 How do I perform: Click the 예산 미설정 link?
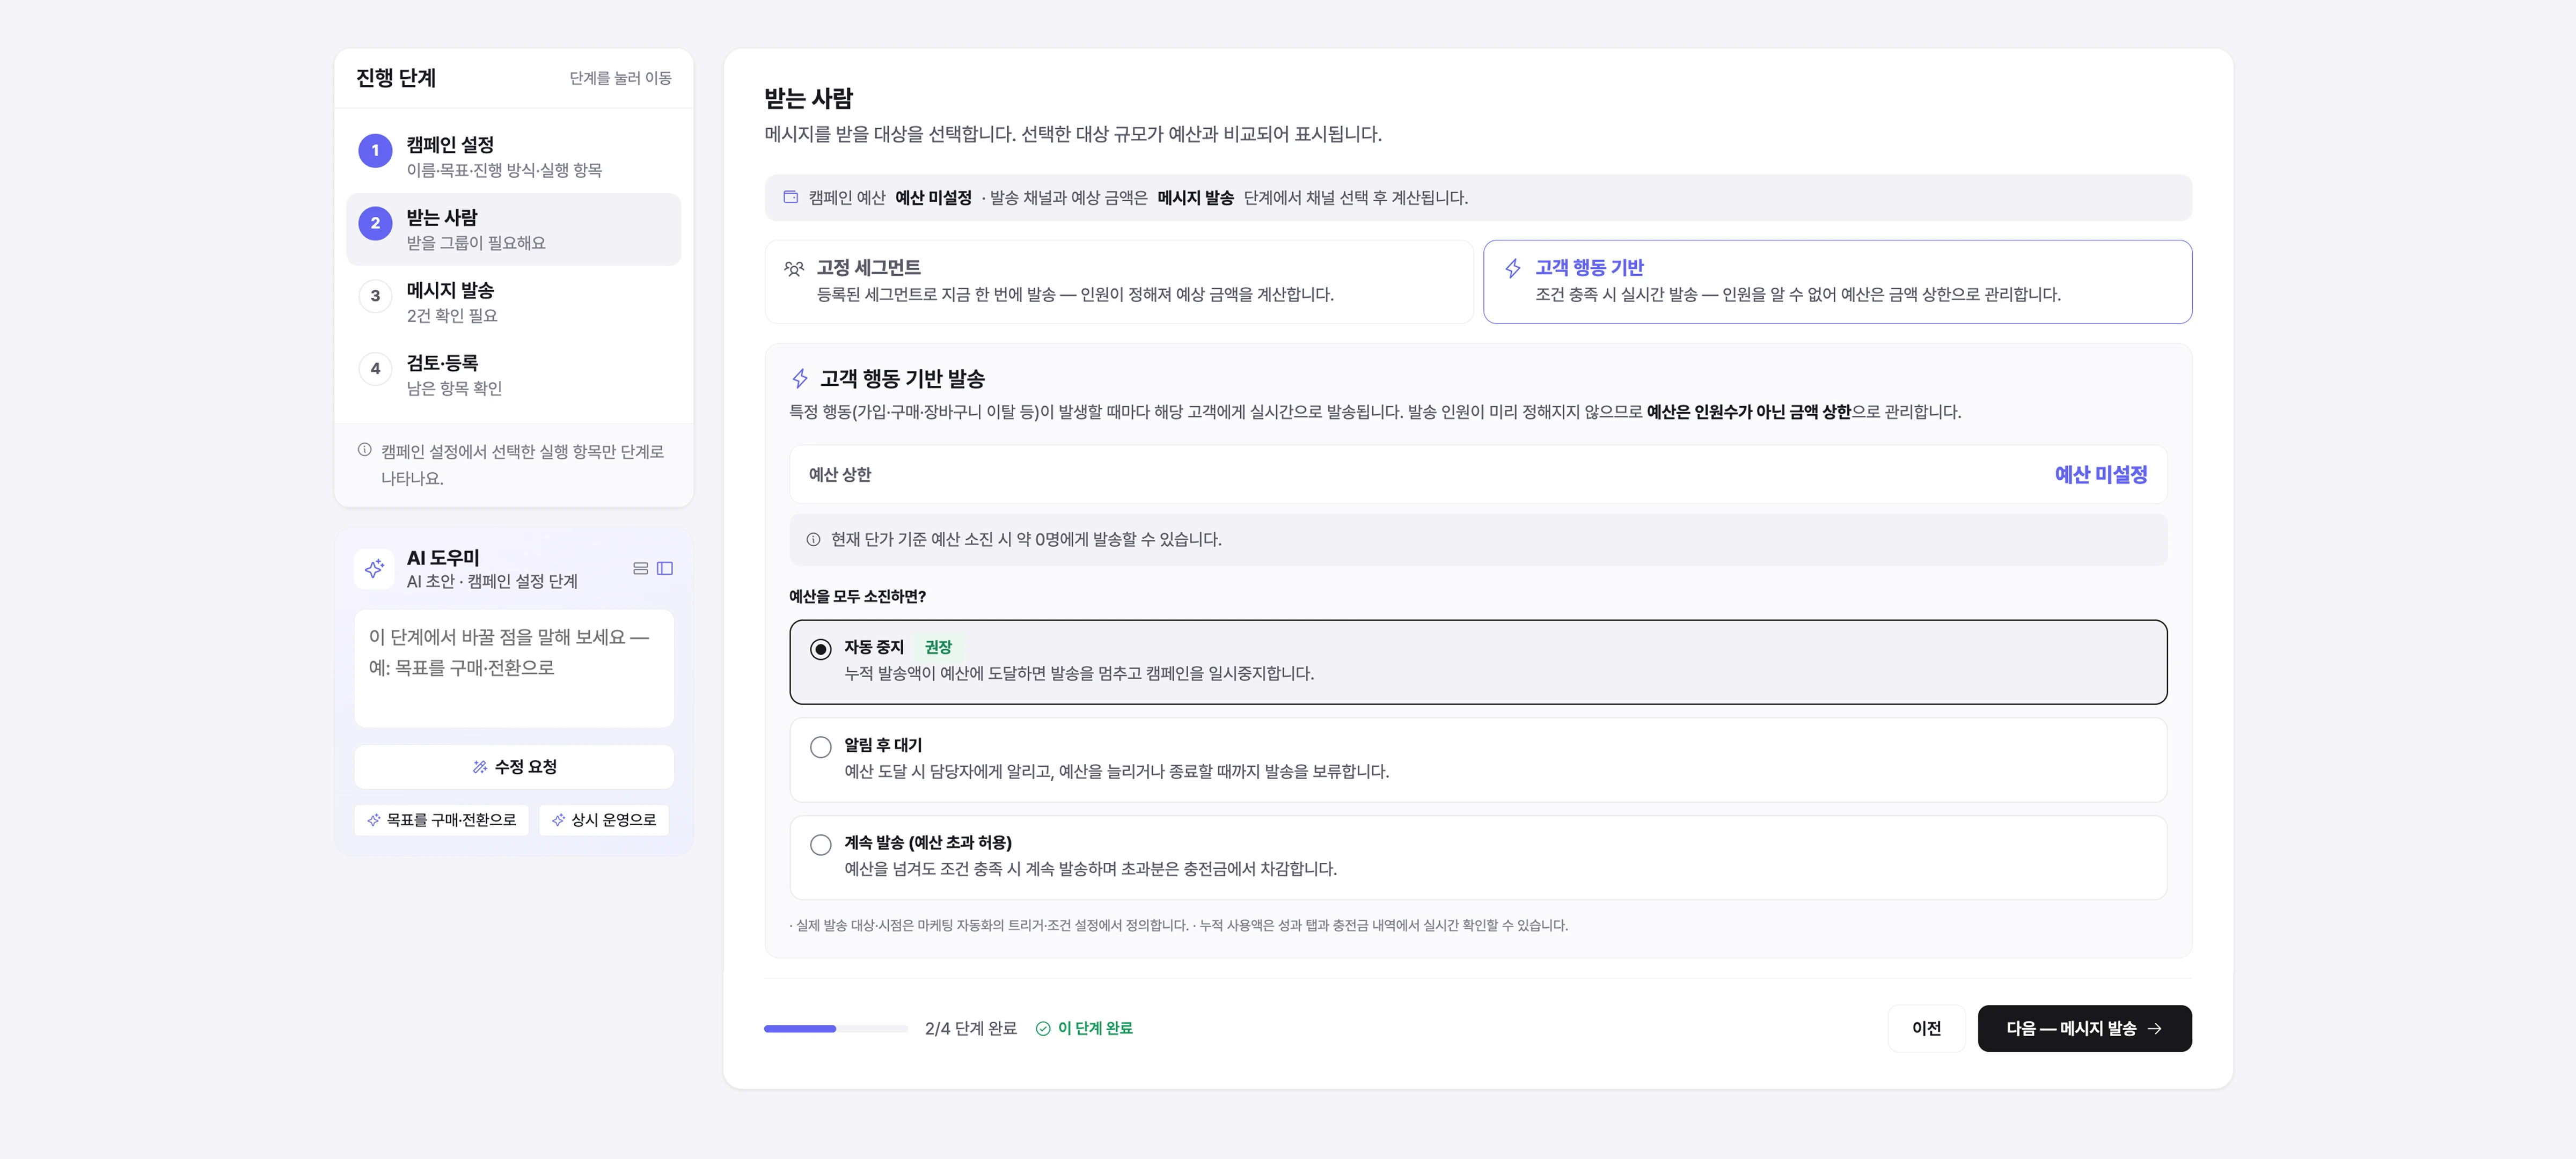click(2101, 474)
